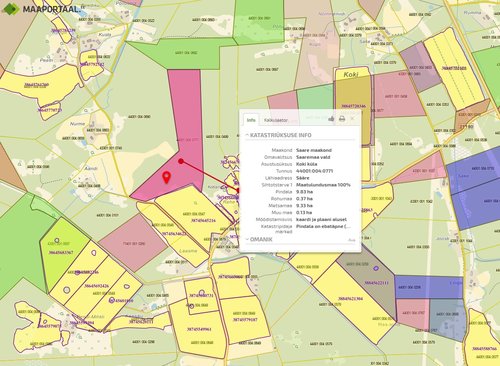
Task: Open the Kalkulaator tab
Action: pos(276,120)
